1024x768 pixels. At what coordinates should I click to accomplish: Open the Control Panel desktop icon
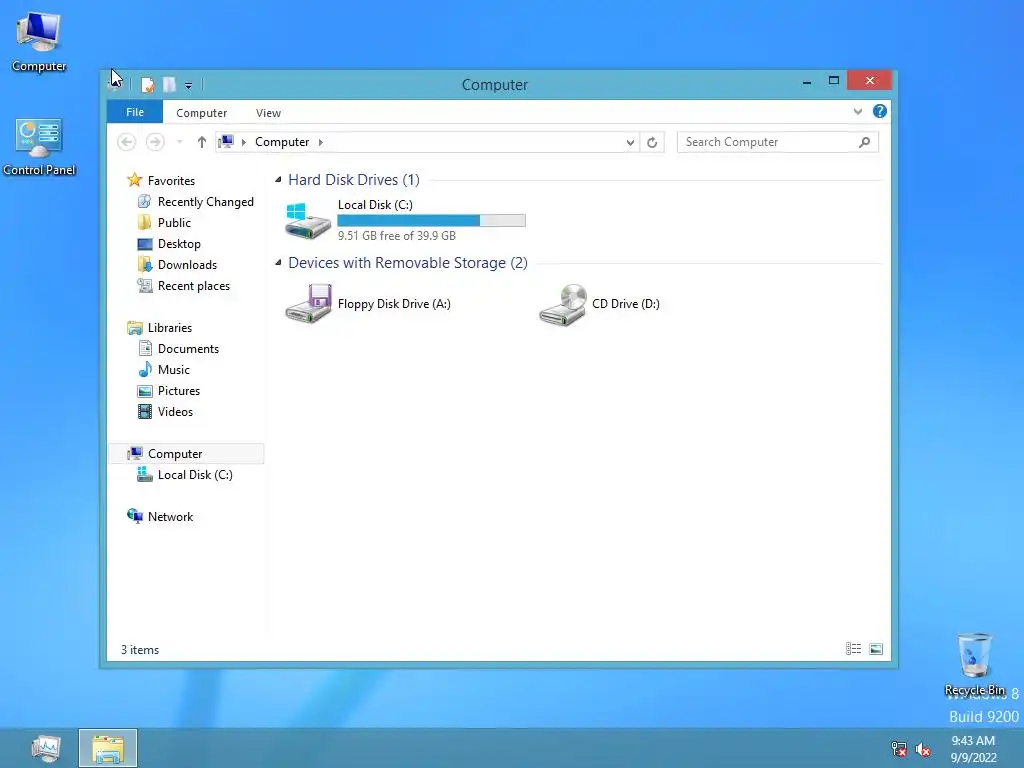pyautogui.click(x=39, y=147)
